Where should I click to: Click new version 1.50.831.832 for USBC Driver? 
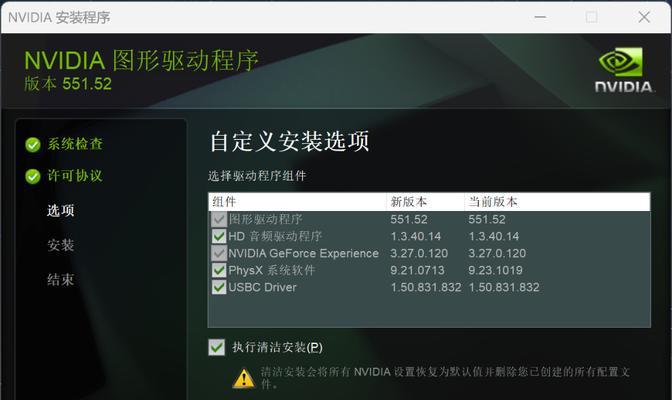click(426, 287)
